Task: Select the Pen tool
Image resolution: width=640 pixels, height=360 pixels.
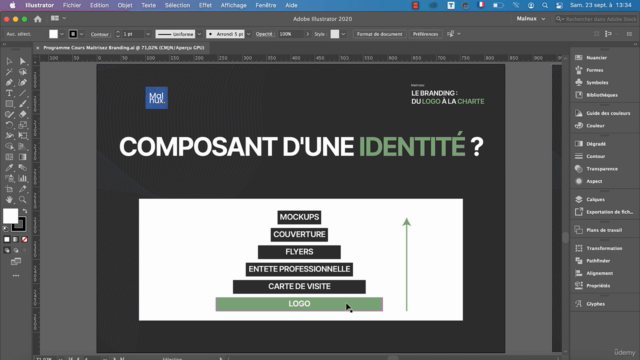Action: point(9,82)
